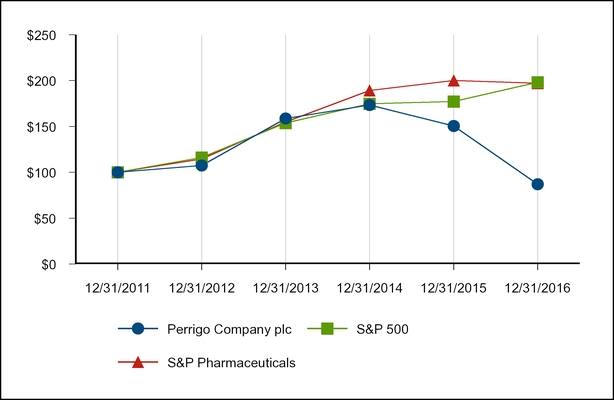Select the 12/31/2014 x-axis label
The width and height of the screenshot is (614, 400).
point(369,288)
